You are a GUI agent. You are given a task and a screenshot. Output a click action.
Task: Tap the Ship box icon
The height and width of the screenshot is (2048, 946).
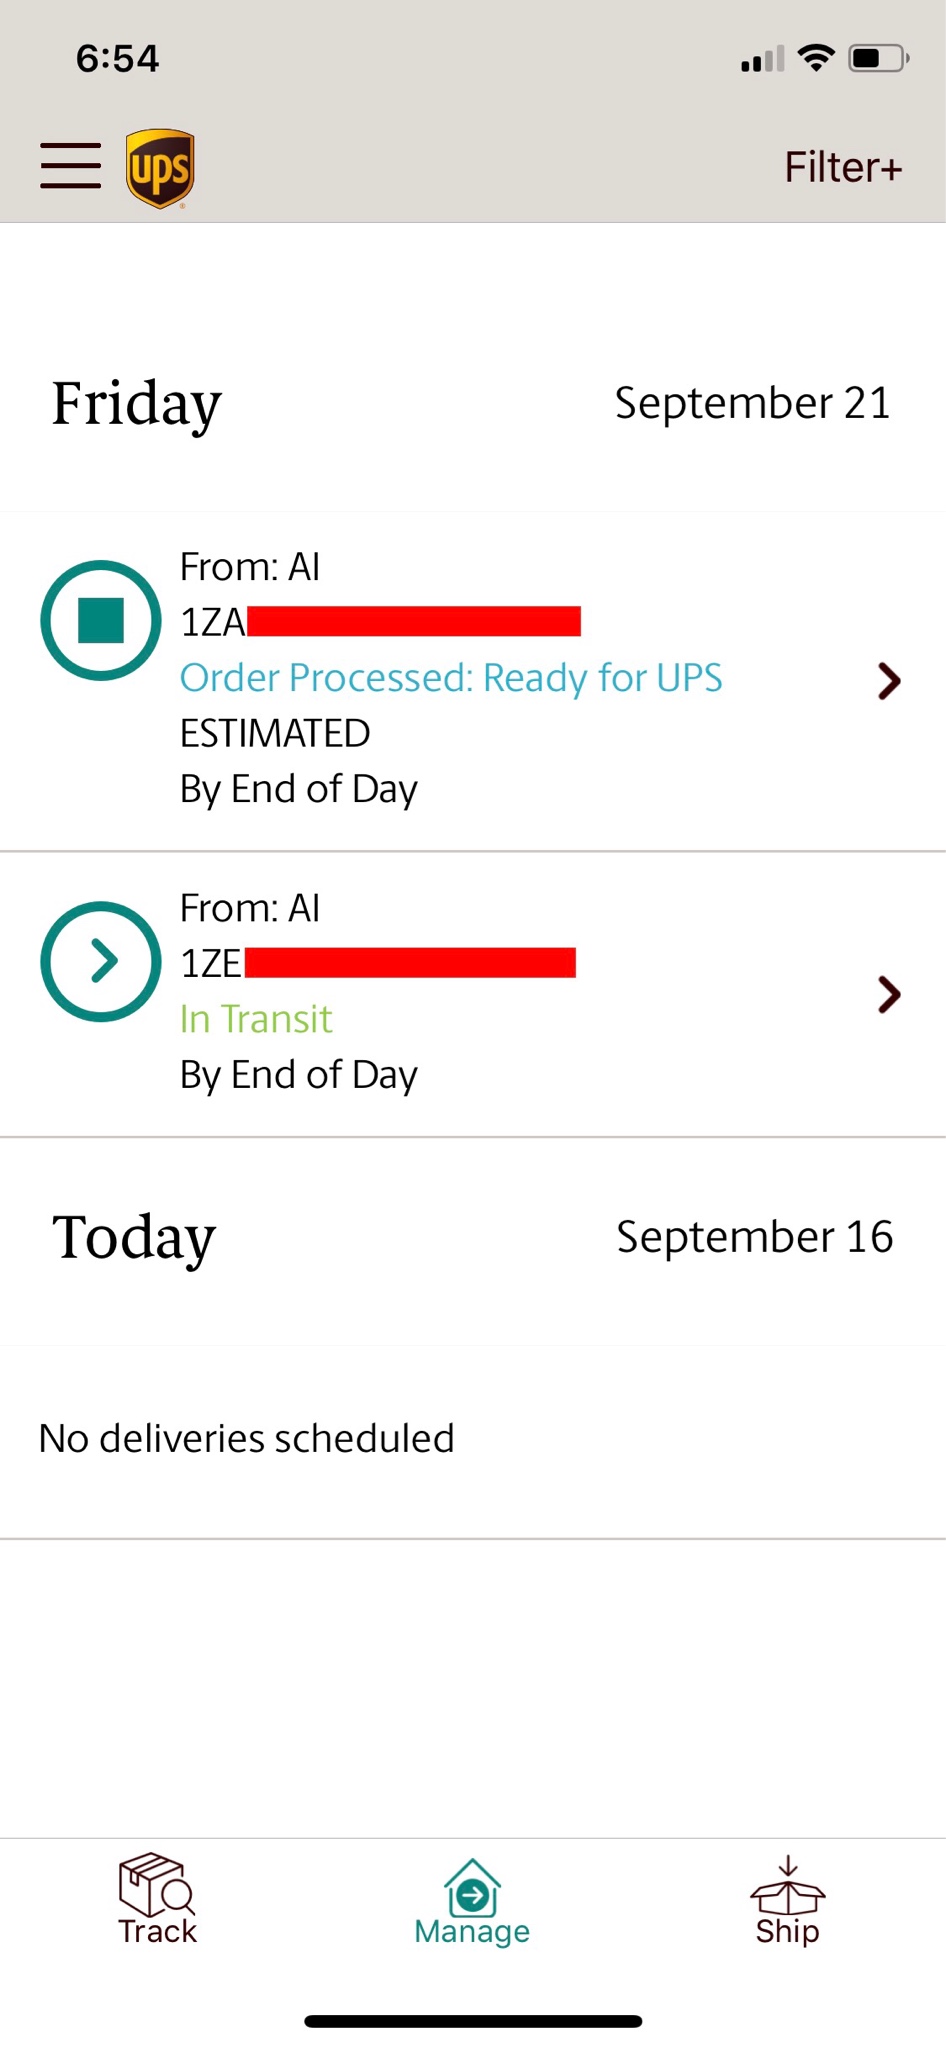tap(788, 1885)
